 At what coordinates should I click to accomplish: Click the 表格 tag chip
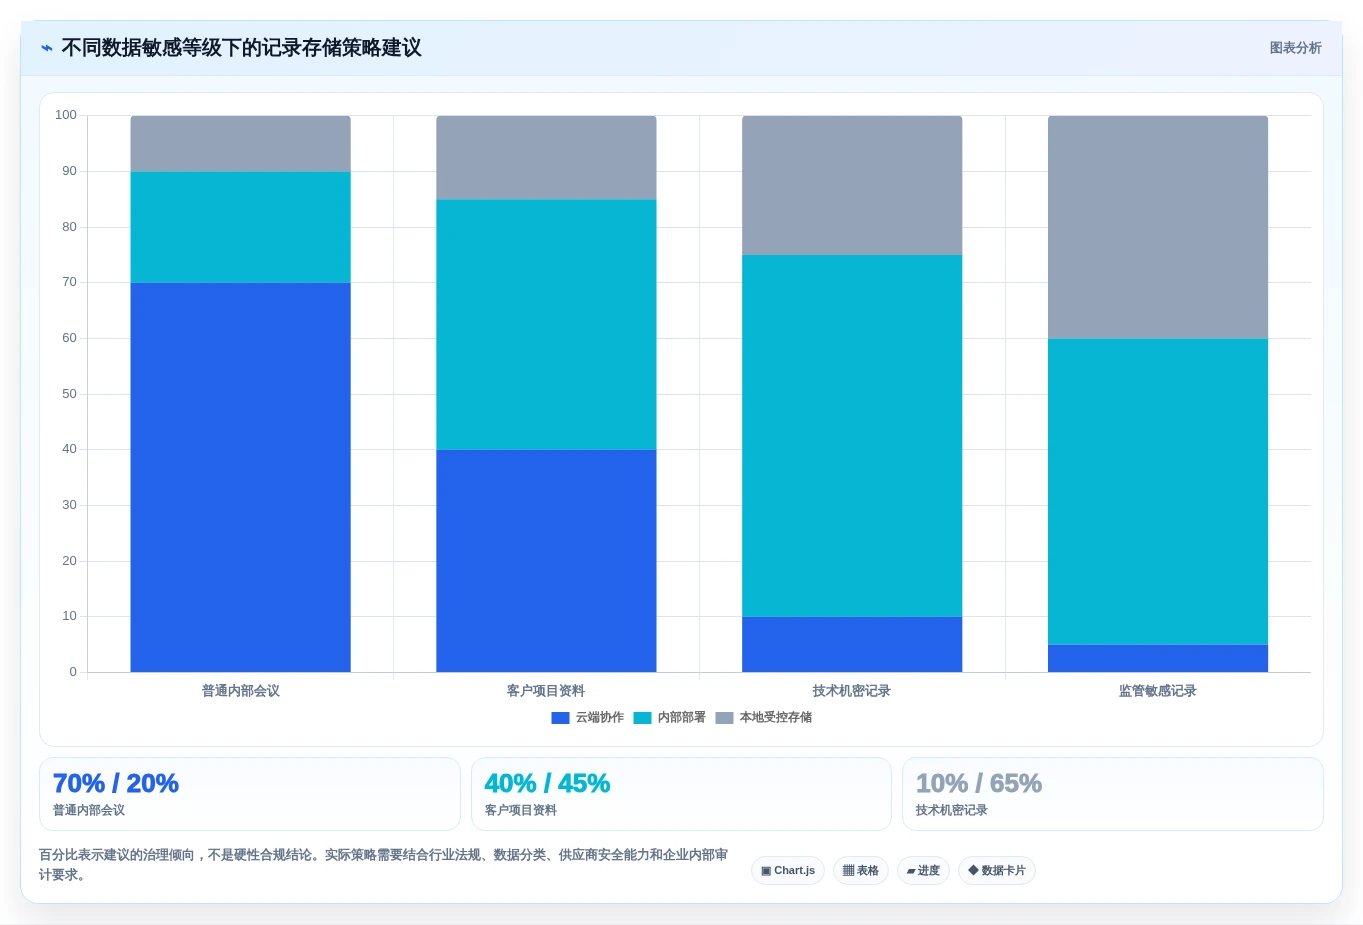(x=861, y=870)
